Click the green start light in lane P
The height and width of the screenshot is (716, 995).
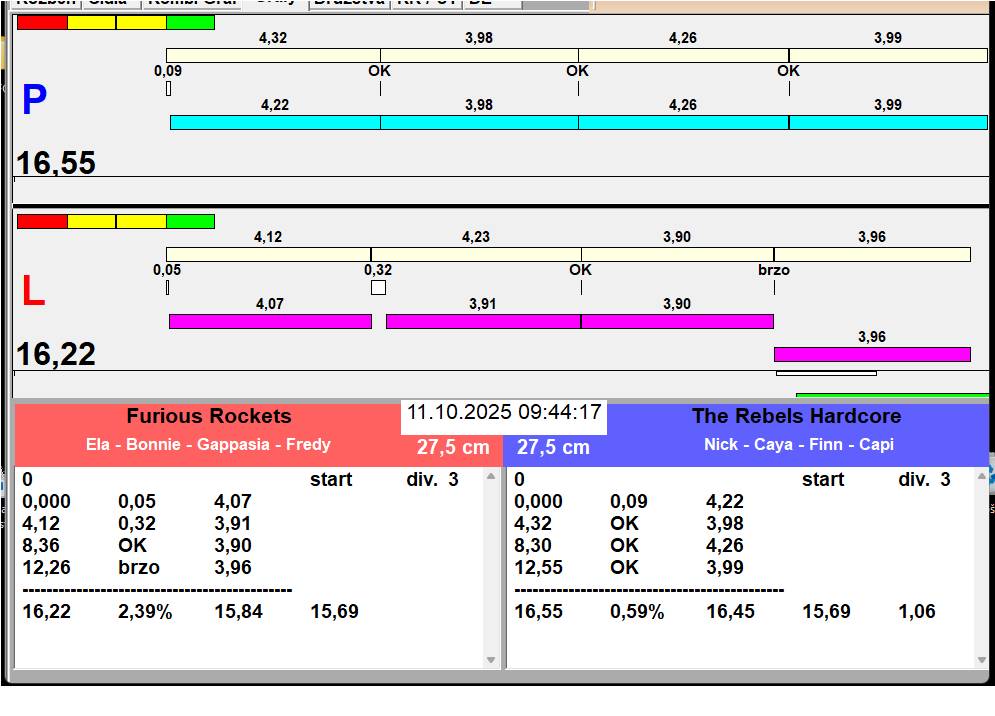(190, 22)
